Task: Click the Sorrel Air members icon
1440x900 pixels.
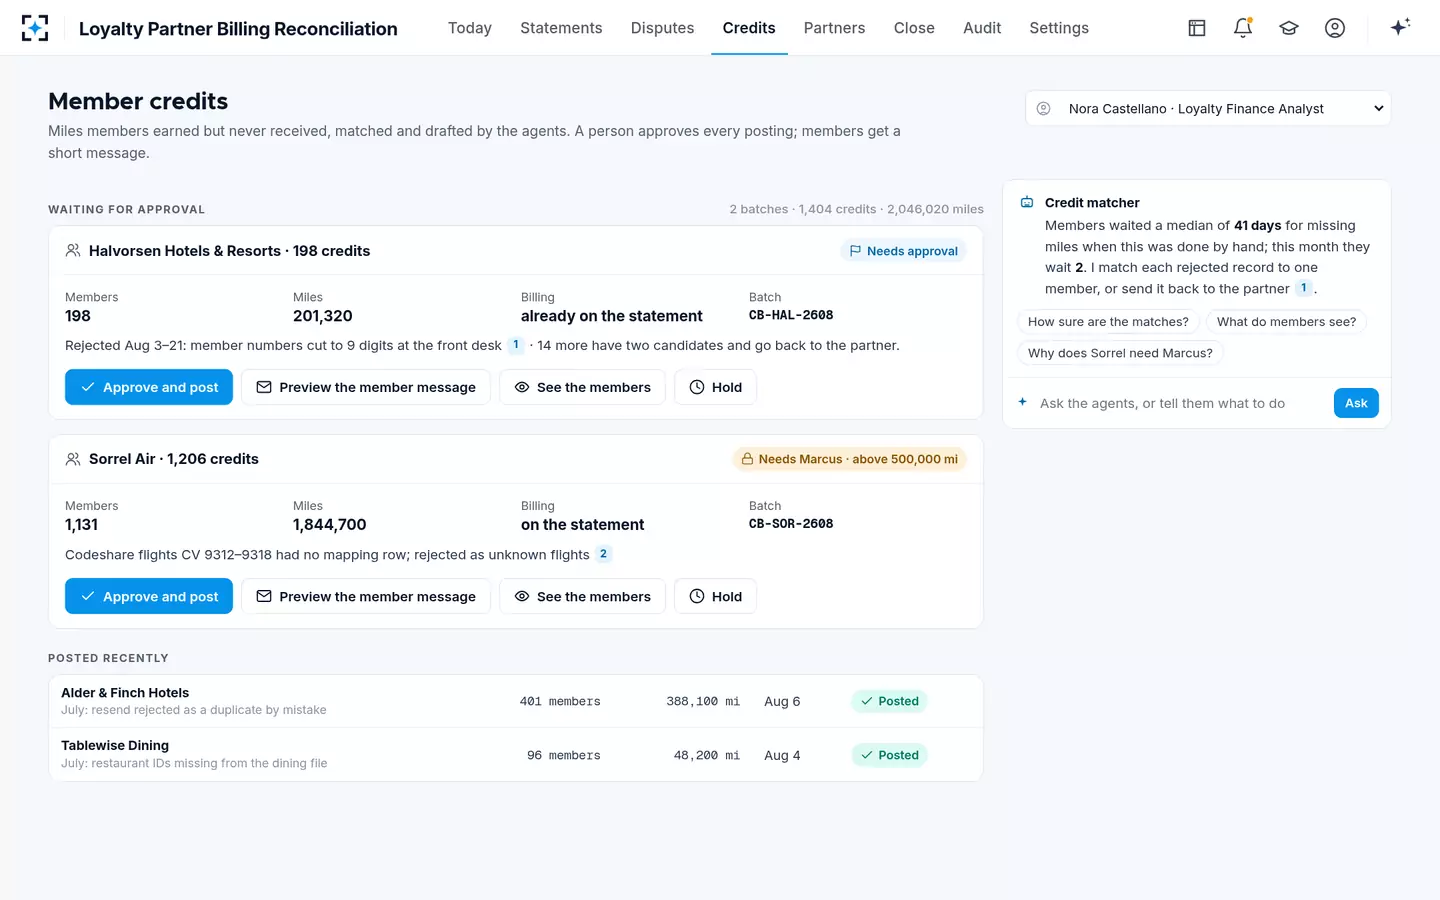Action: 73,459
